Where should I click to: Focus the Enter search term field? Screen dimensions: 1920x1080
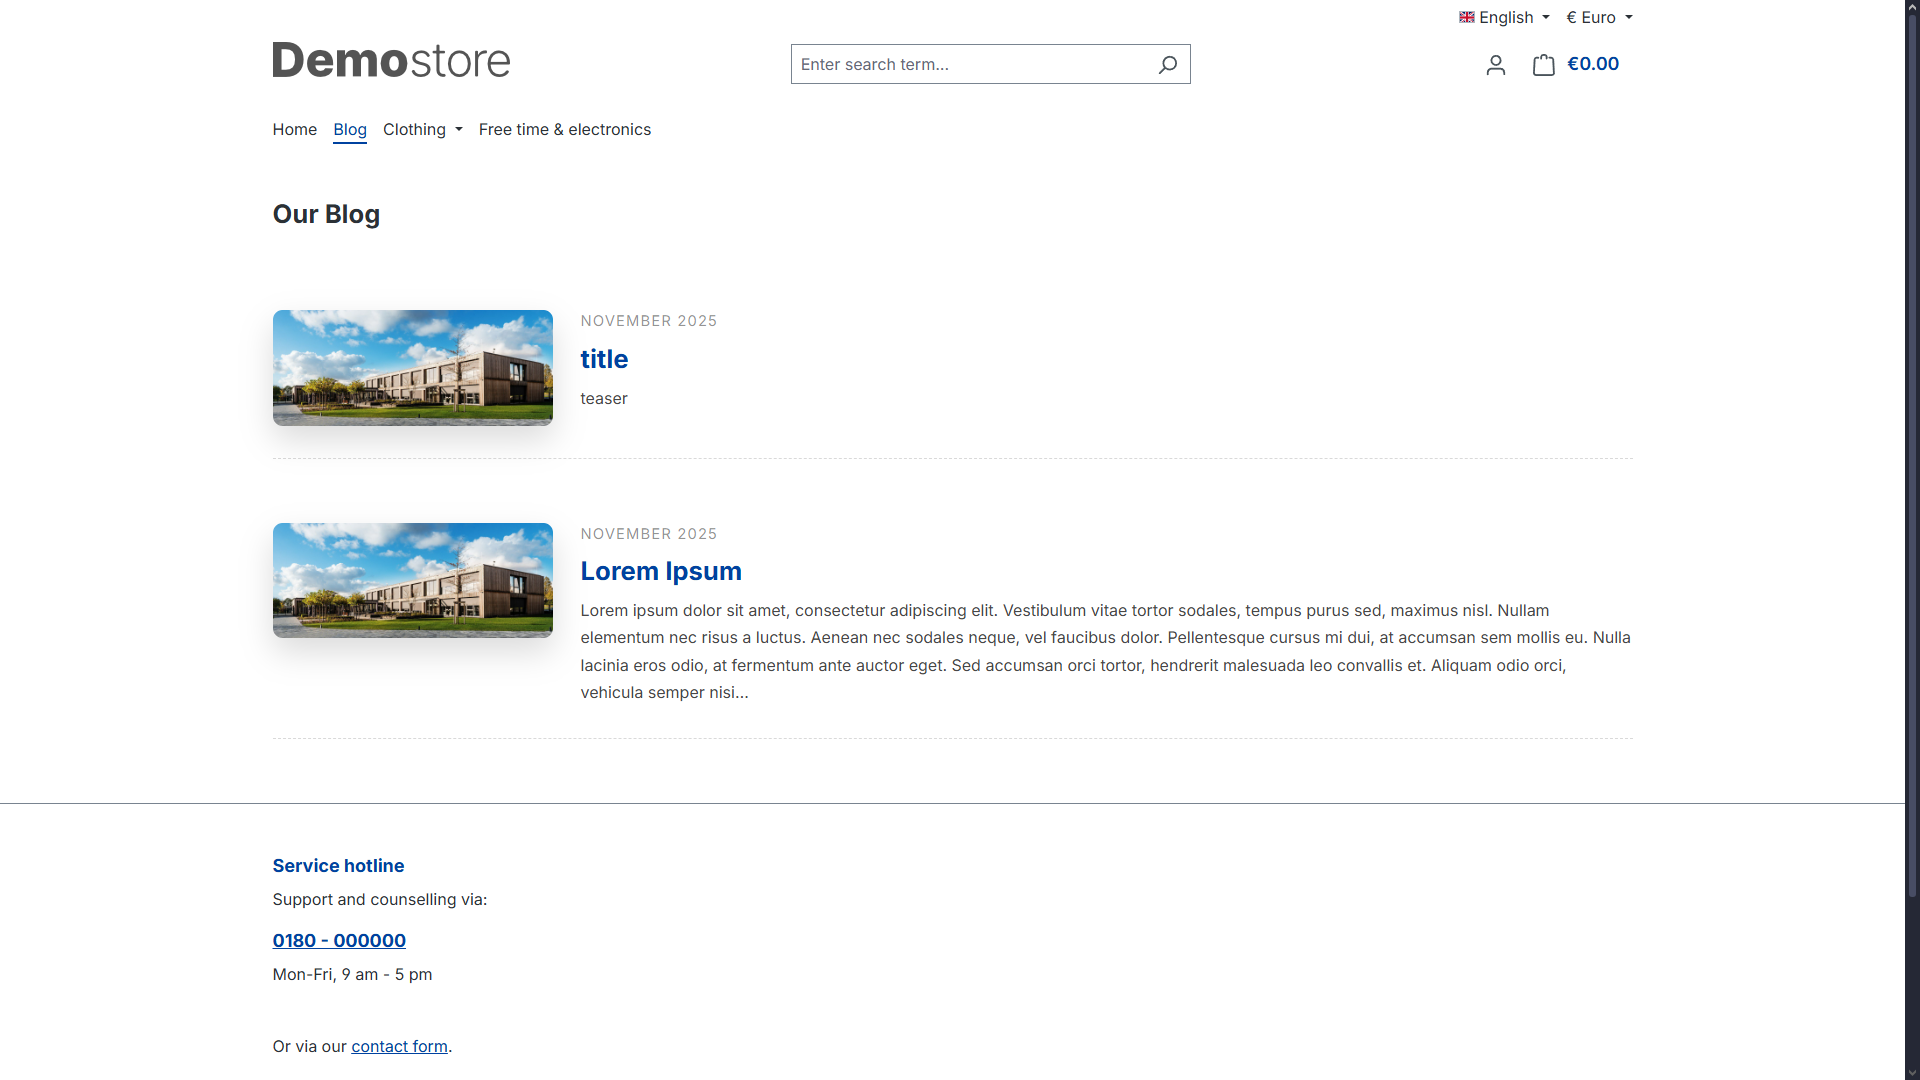pyautogui.click(x=970, y=64)
